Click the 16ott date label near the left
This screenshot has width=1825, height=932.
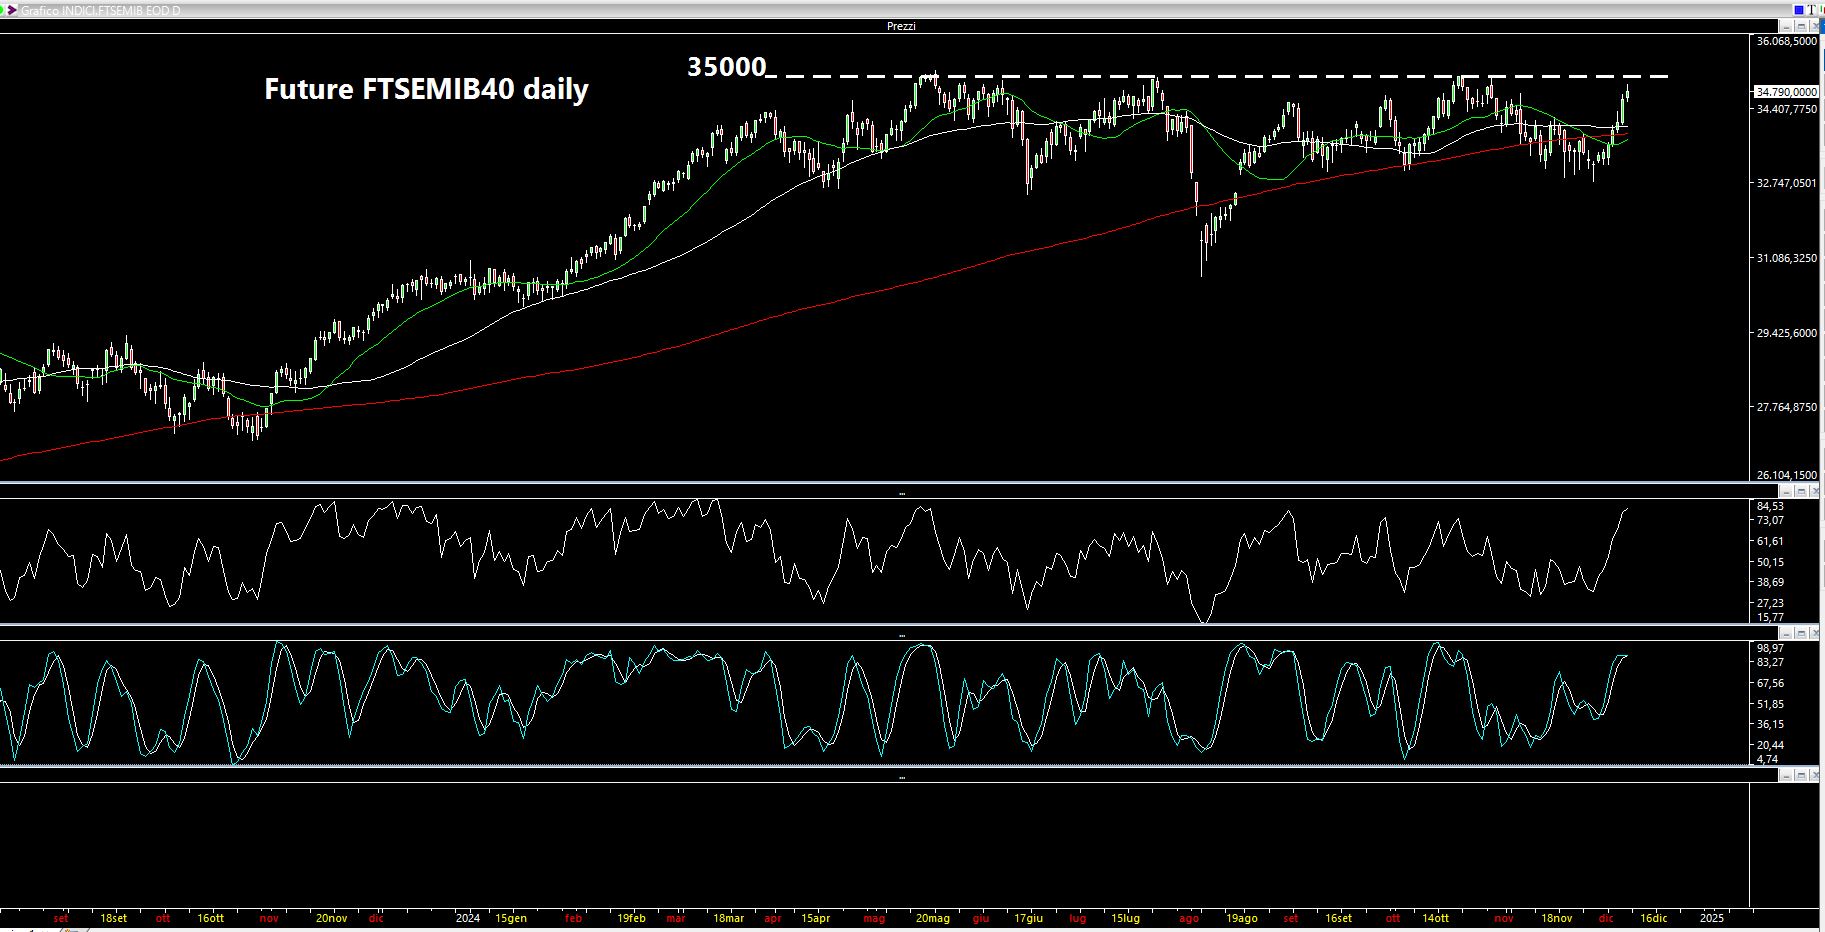click(x=211, y=918)
